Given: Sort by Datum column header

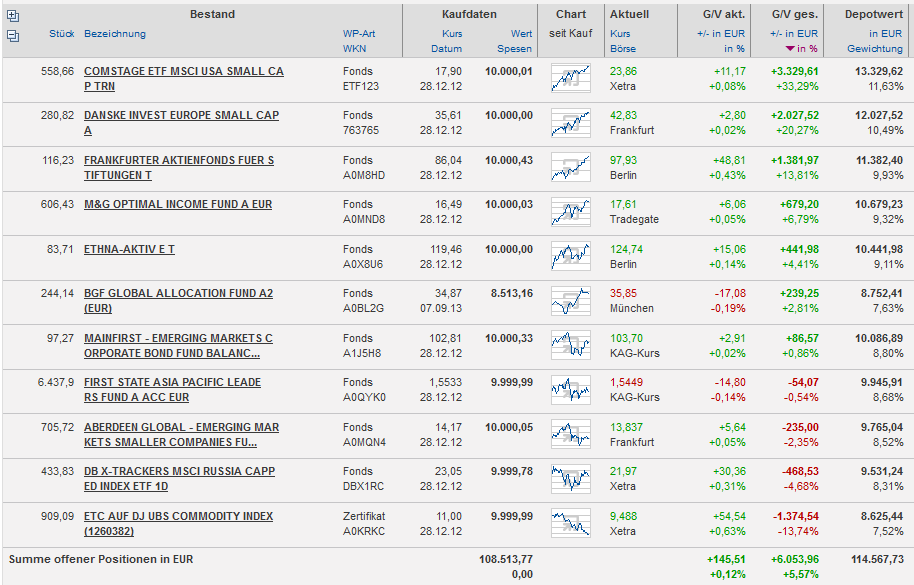Looking at the screenshot, I should (447, 49).
